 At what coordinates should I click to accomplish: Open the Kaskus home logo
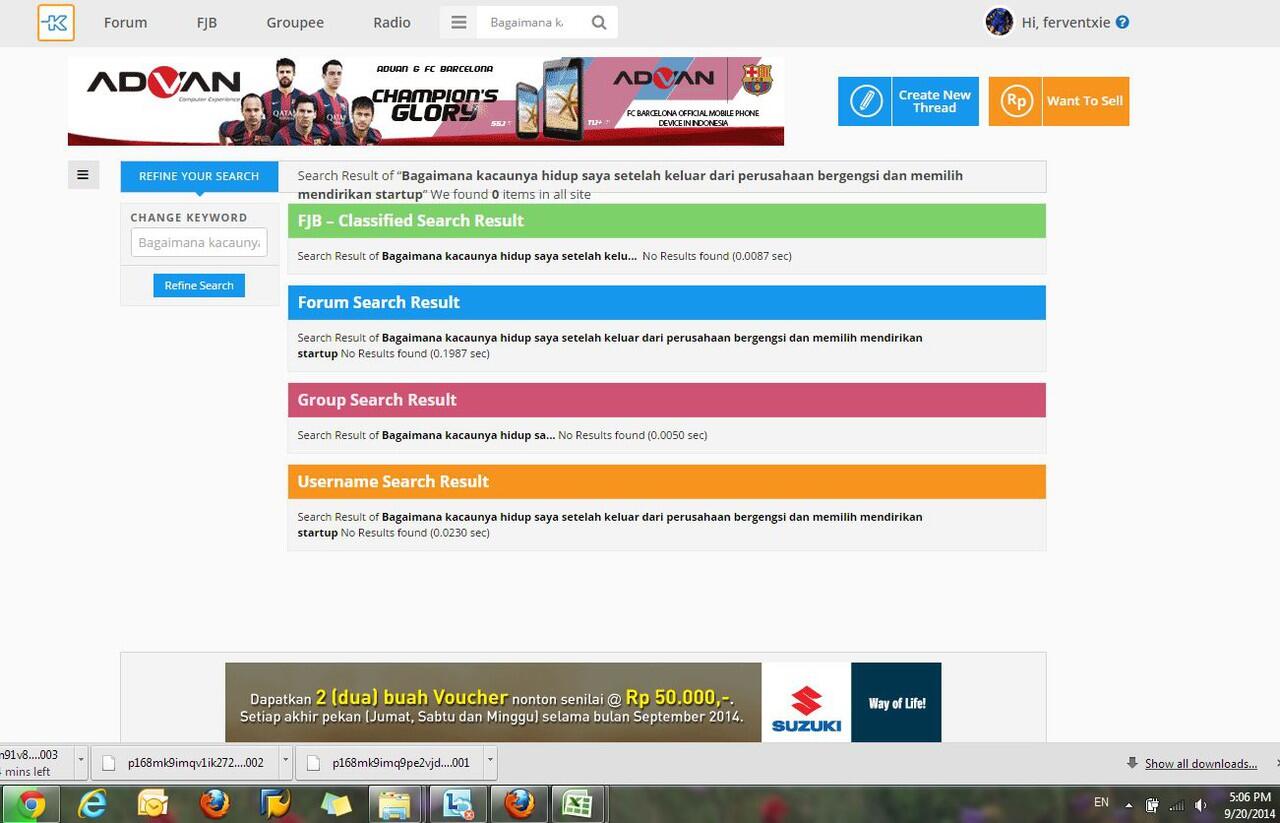pyautogui.click(x=56, y=22)
